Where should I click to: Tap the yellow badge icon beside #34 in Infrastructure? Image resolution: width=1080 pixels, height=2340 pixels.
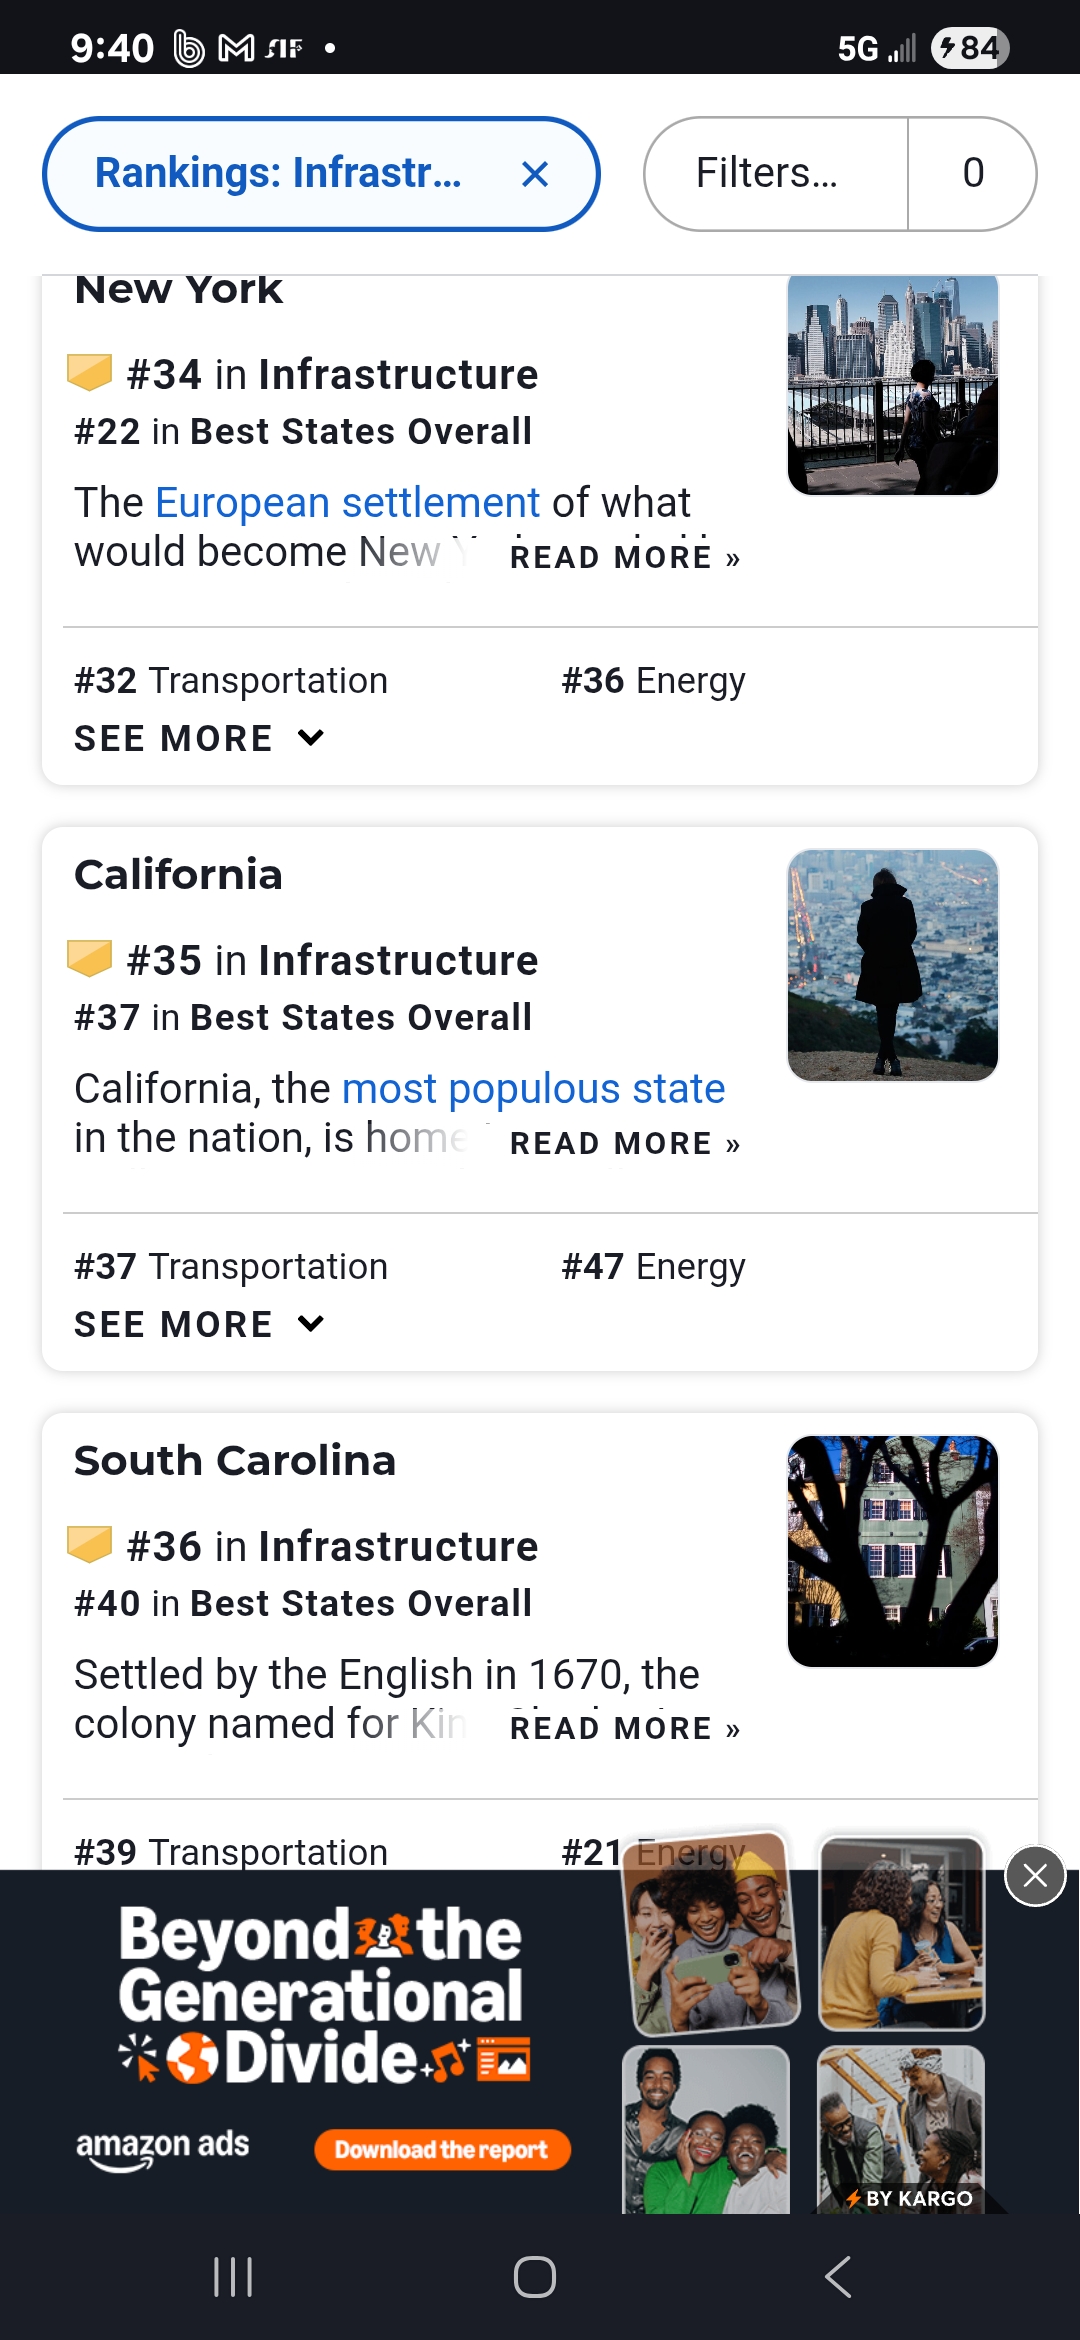click(90, 373)
